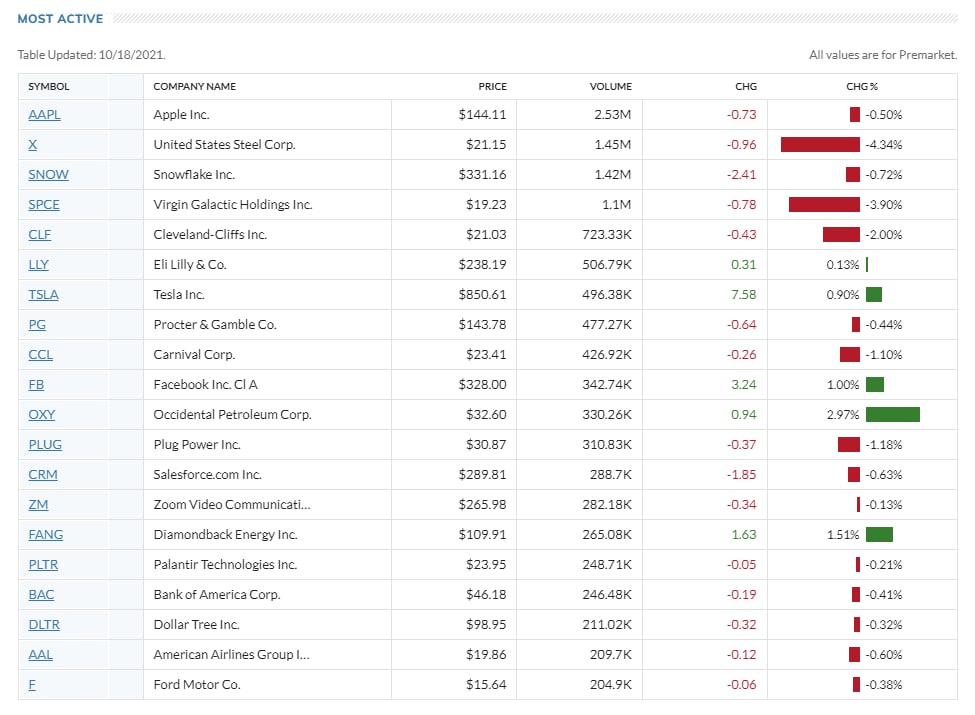This screenshot has height=715, width=975.
Task: Select the Zoom Video Communicati… name
Action: [x=232, y=504]
